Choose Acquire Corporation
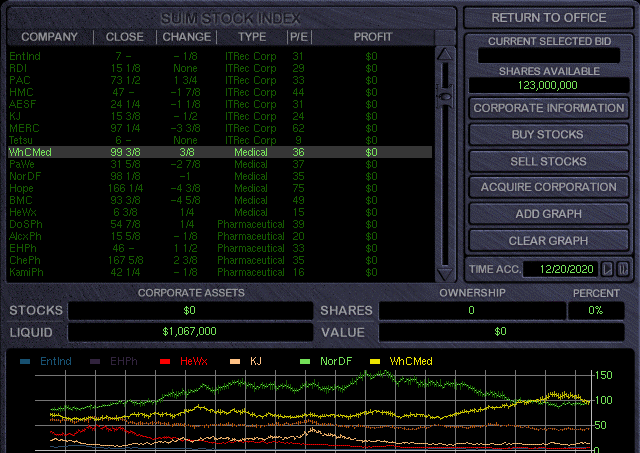Screen dimensions: 640x453 point(548,187)
